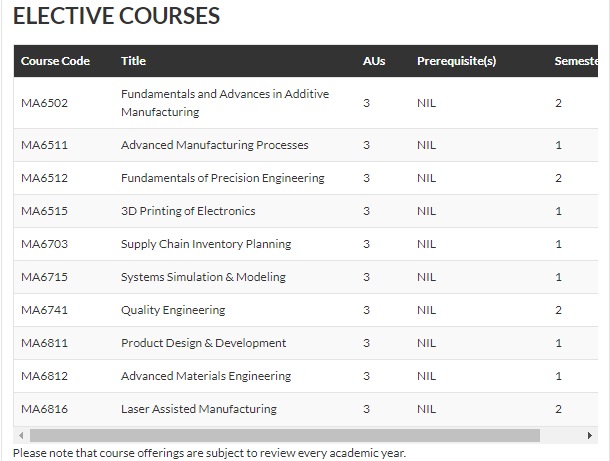The height and width of the screenshot is (461, 610).
Task: Click the Course Code column header
Action: point(55,61)
